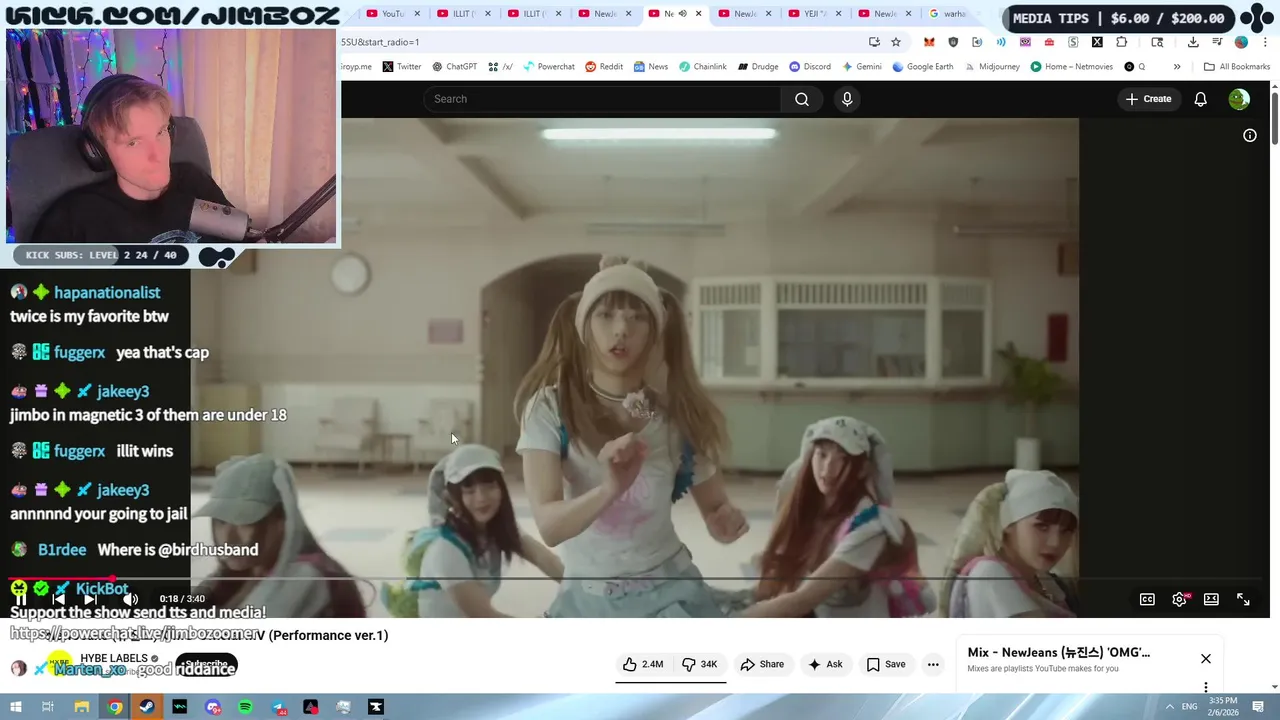Skip to next video in player
1280x720 pixels.
pos(90,599)
